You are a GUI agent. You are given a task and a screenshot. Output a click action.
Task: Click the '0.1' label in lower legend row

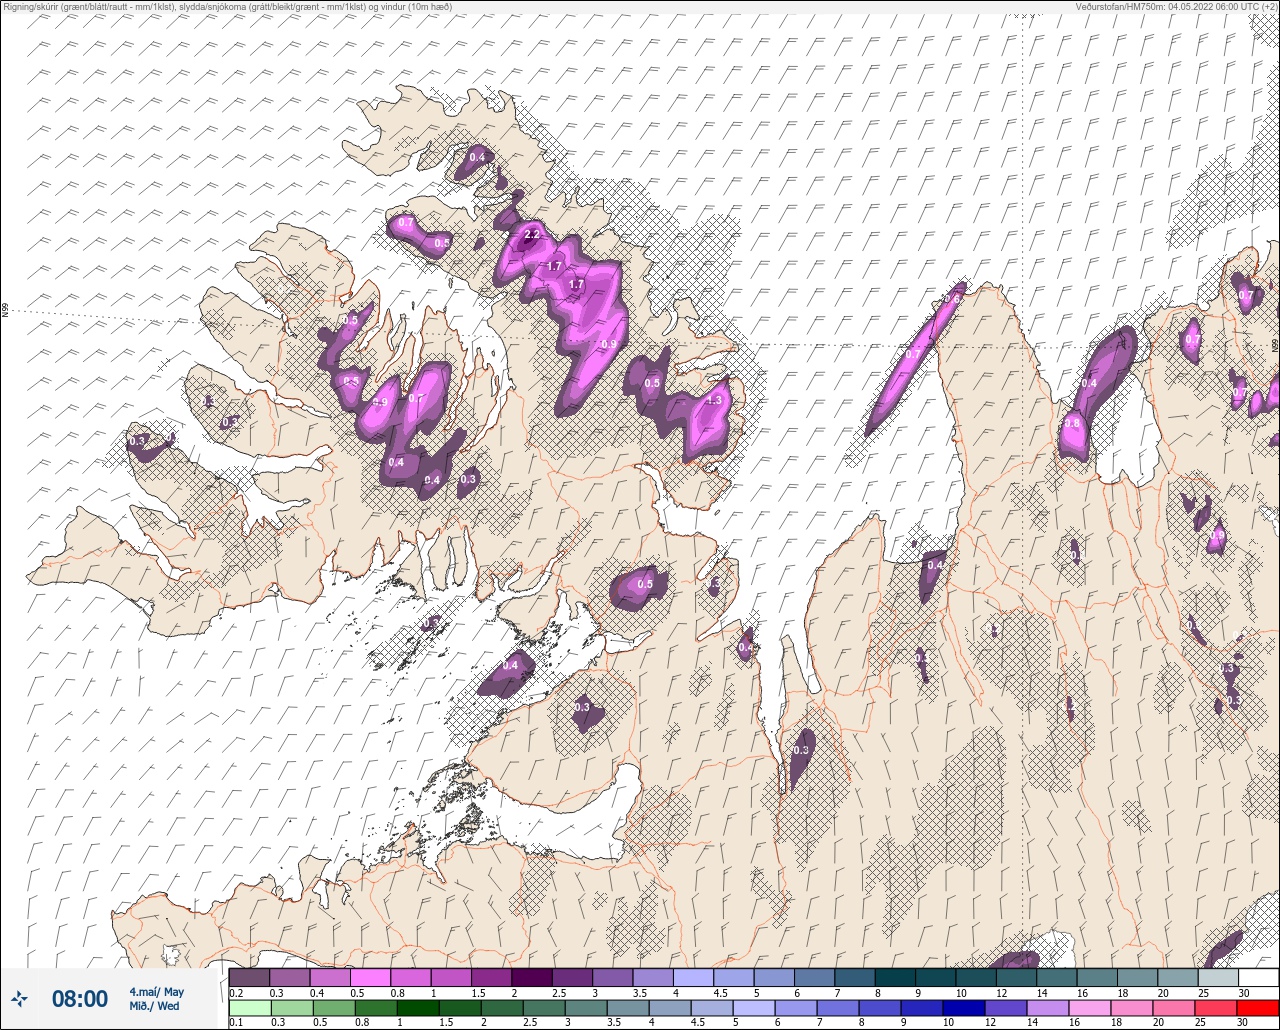(x=236, y=1022)
